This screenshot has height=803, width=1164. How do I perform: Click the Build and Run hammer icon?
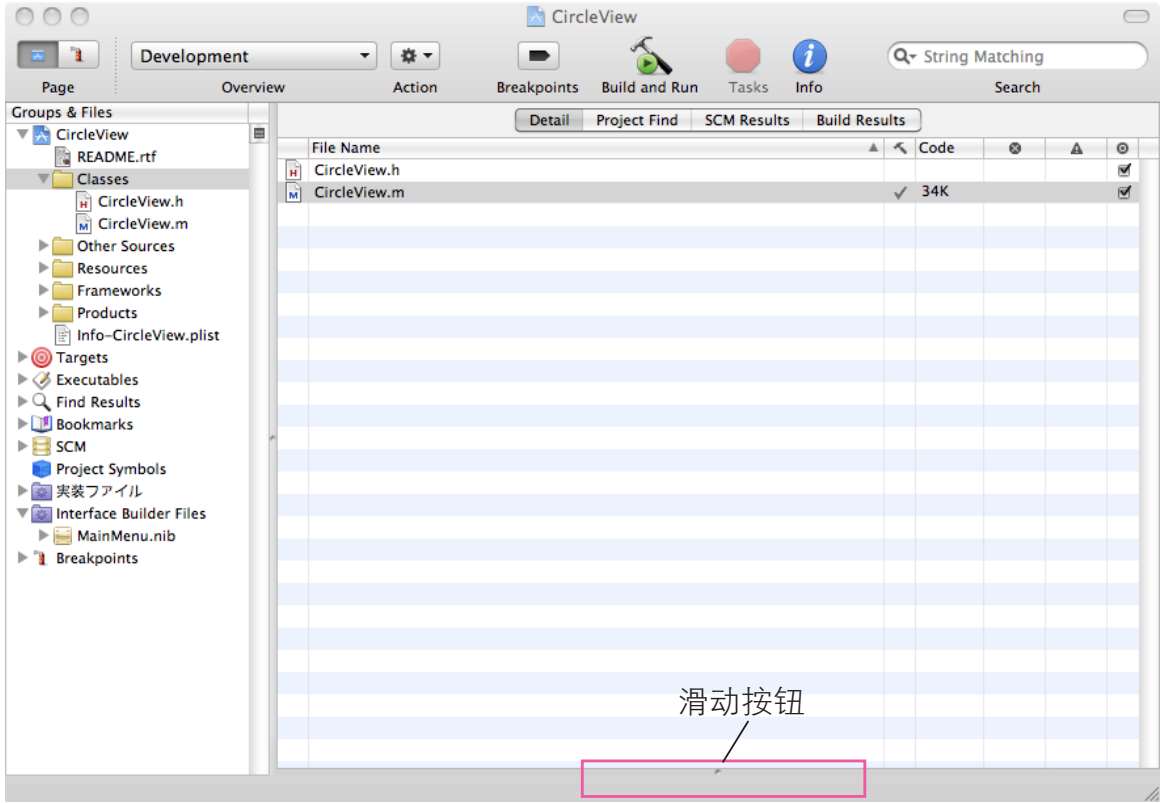[650, 56]
